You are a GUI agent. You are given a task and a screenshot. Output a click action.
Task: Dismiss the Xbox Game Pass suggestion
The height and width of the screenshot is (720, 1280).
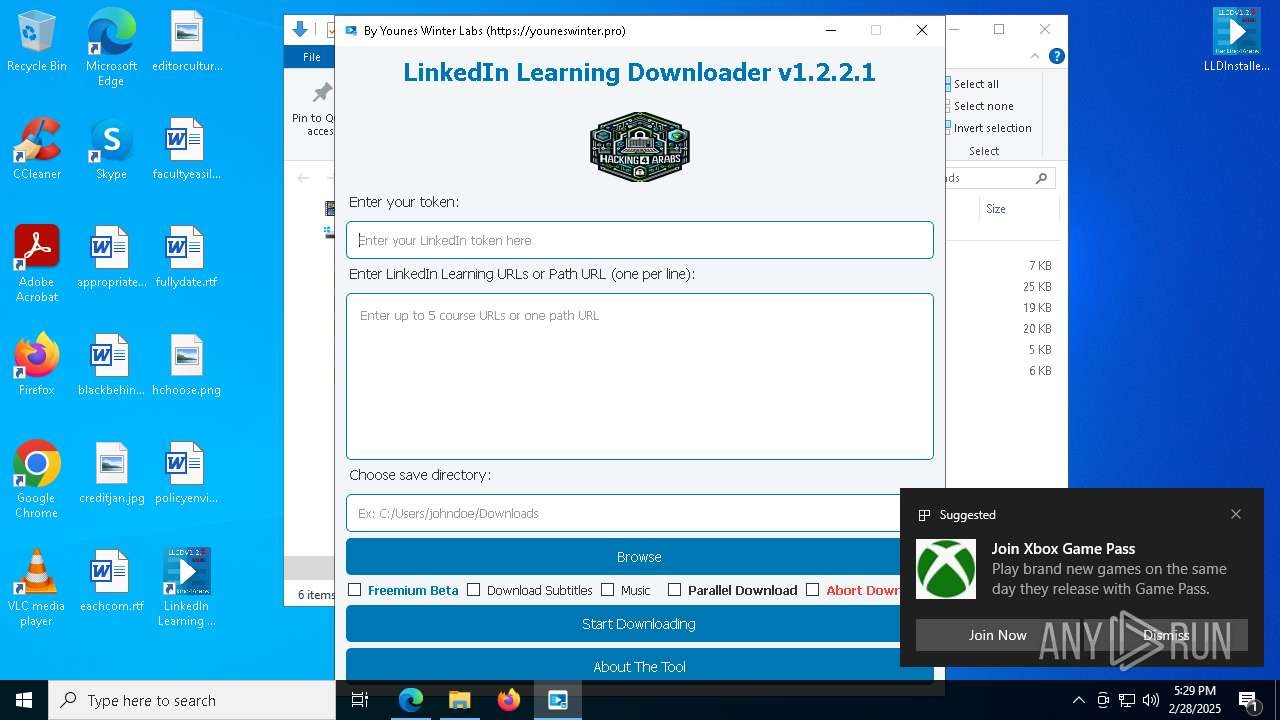[1166, 635]
